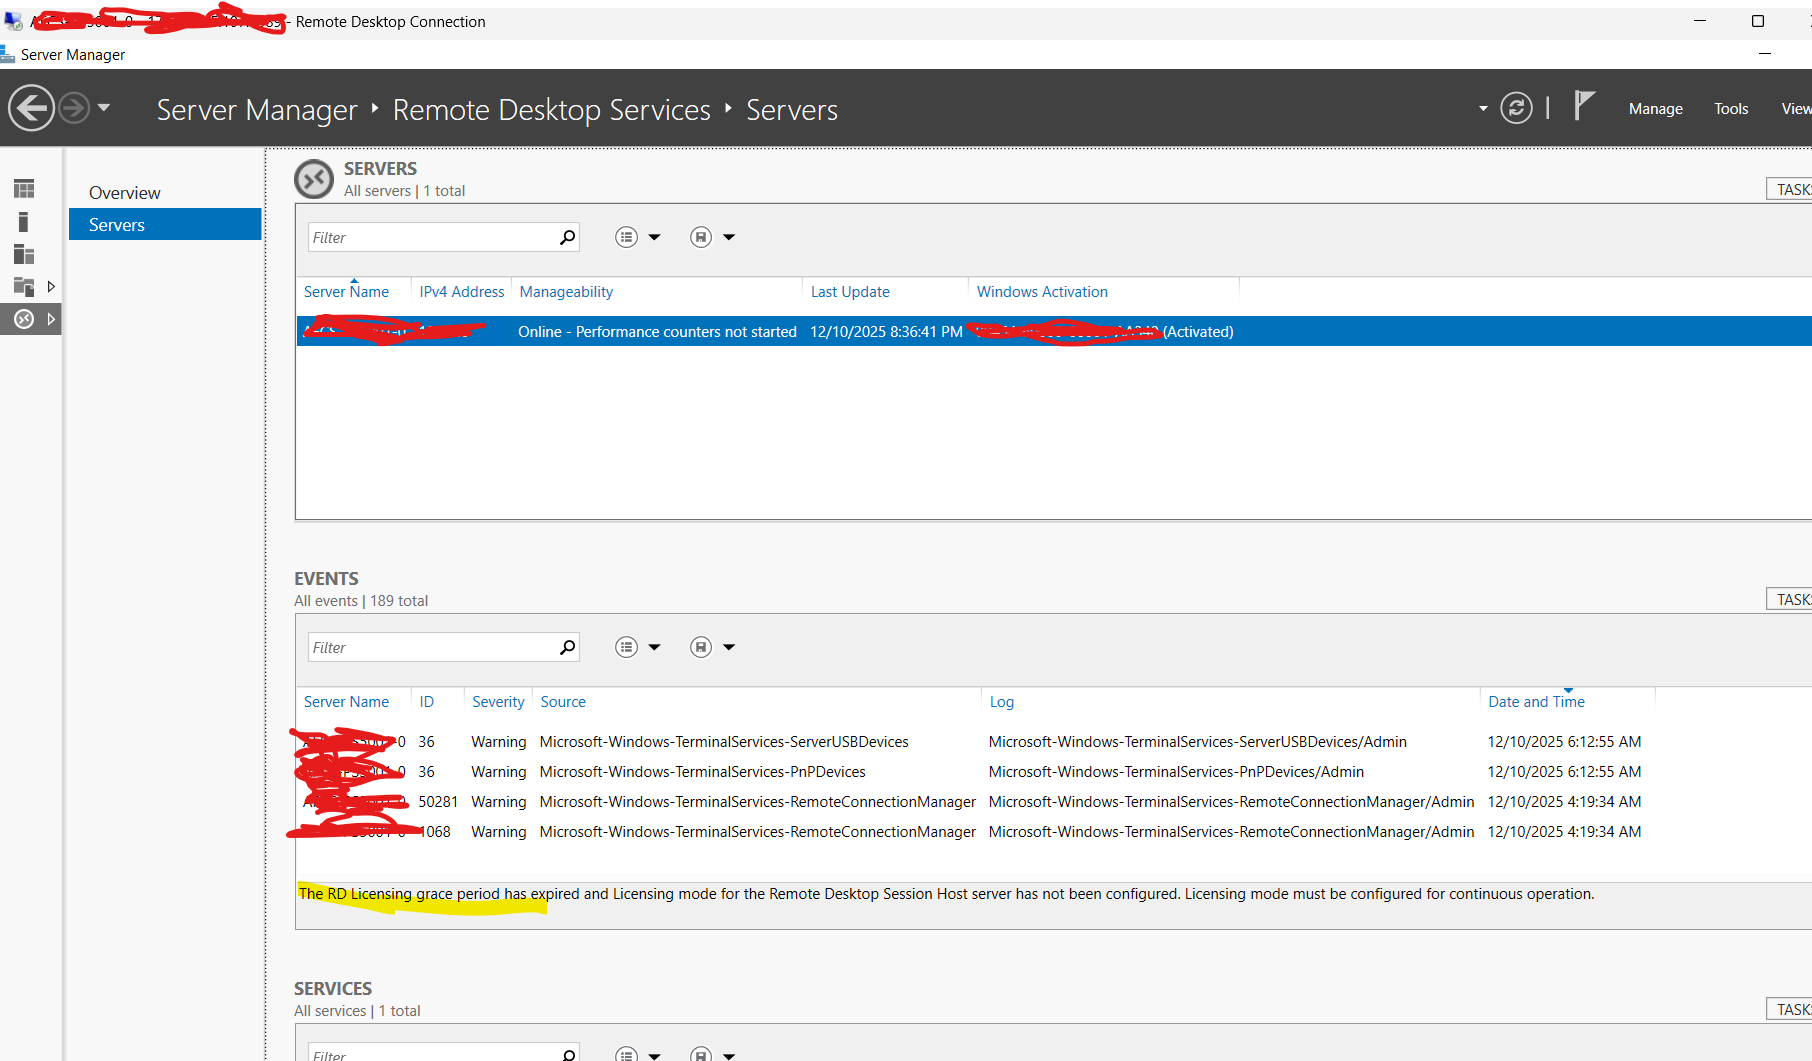Sort servers by Windows Activation column
Viewport: 1812px width, 1061px height.
pyautogui.click(x=1042, y=292)
